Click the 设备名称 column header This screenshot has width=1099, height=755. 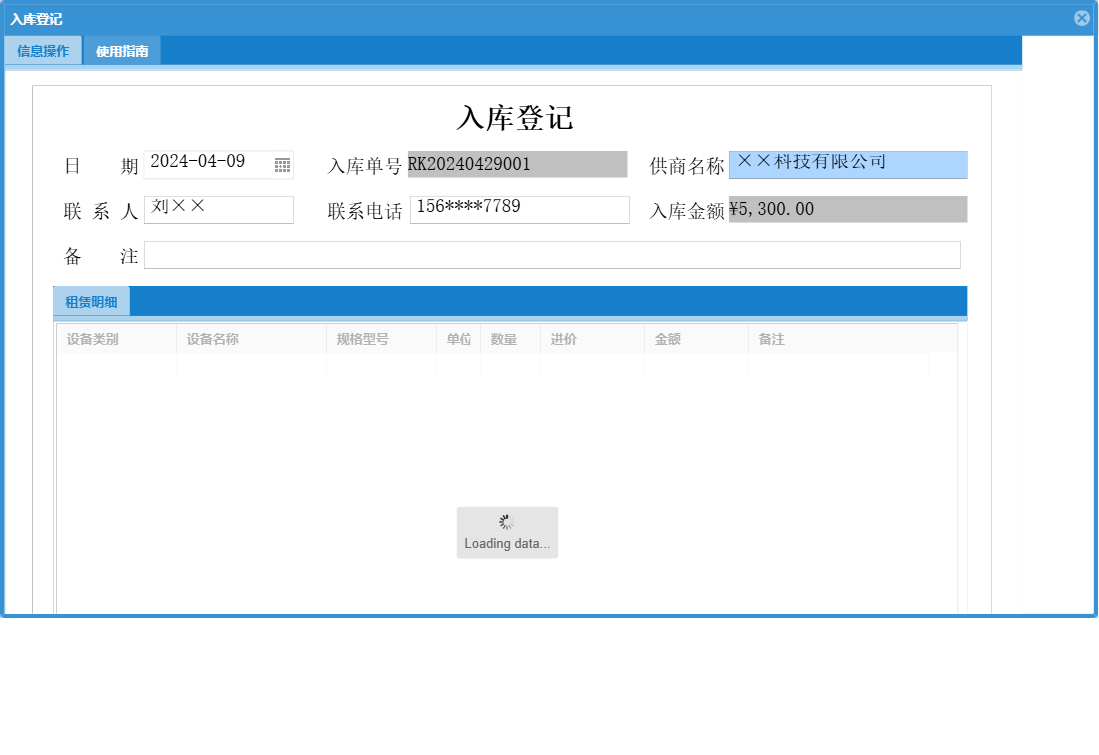coord(209,339)
